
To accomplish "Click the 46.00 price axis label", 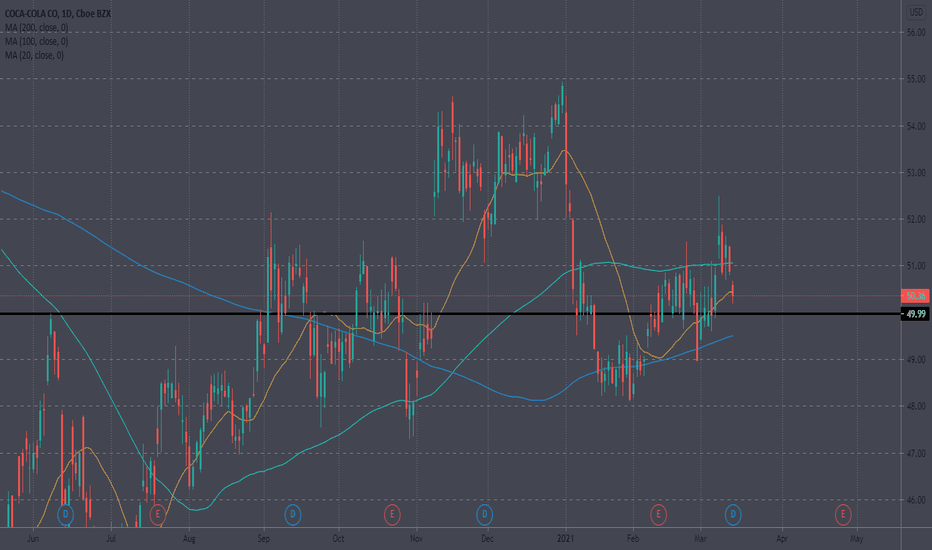I will [916, 500].
